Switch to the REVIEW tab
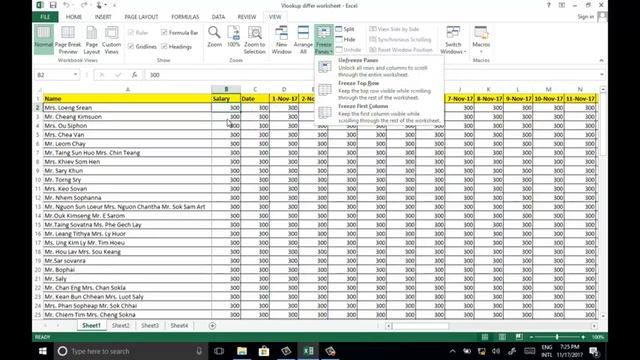Screen dimensions: 640x360 (247, 17)
